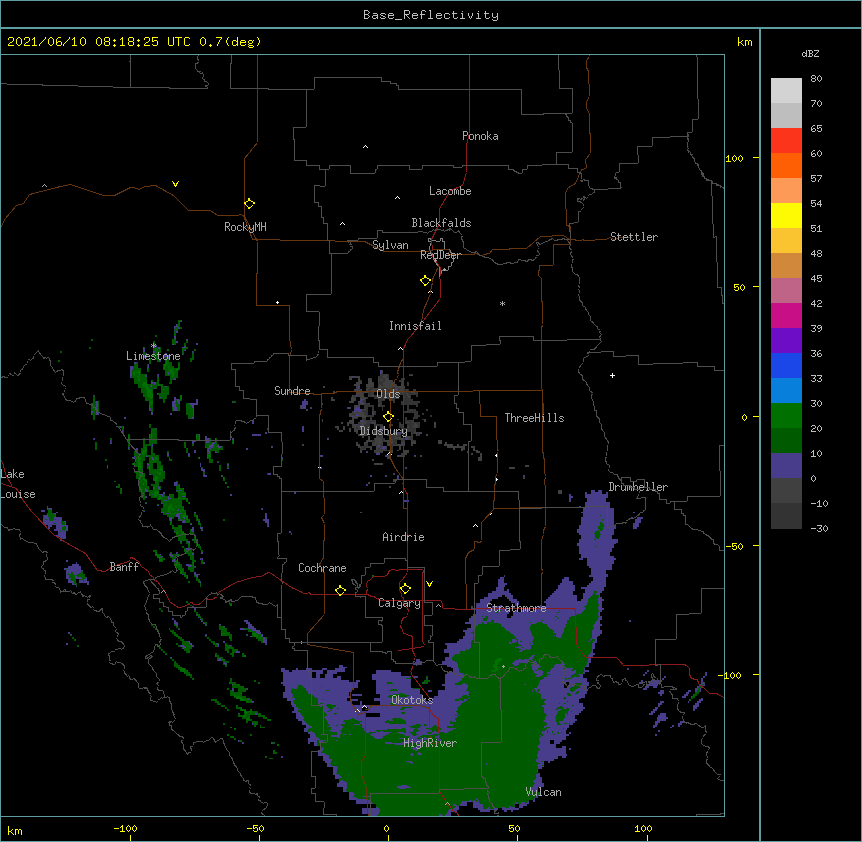Click the HighRiver label
Screen dimensions: 862x842
[x=430, y=743]
